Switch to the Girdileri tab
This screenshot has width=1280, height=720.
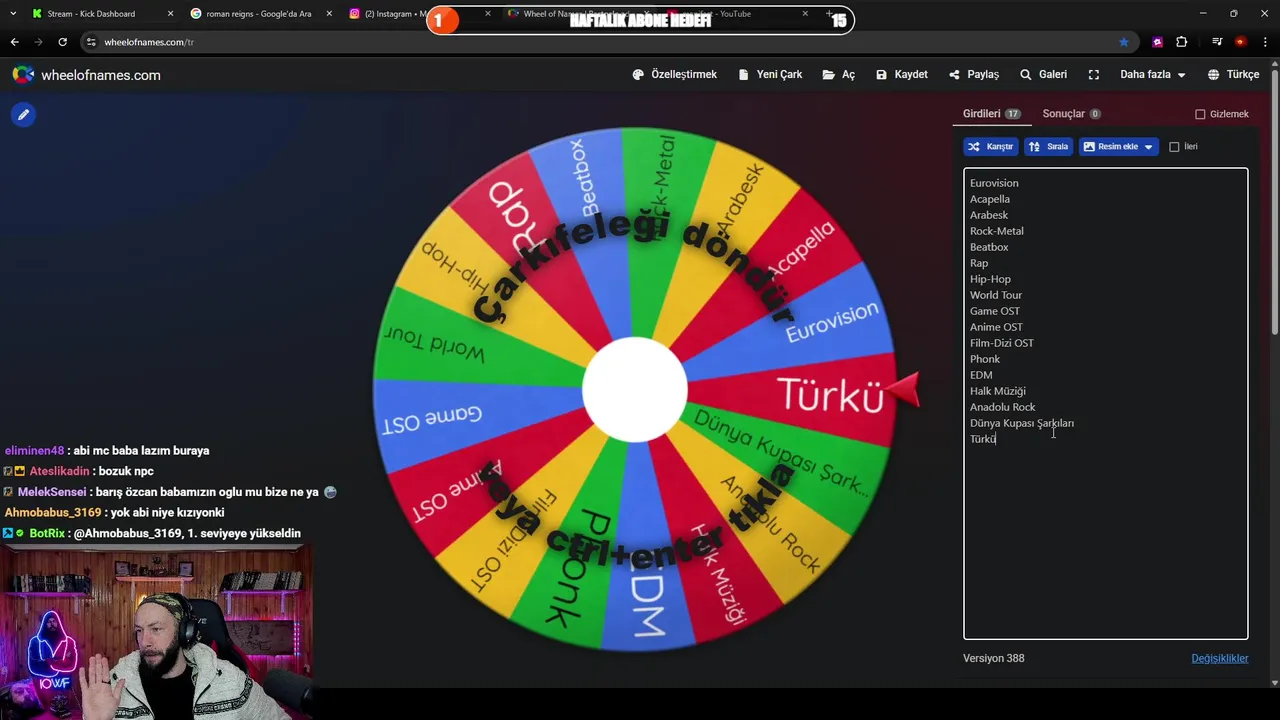click(991, 114)
